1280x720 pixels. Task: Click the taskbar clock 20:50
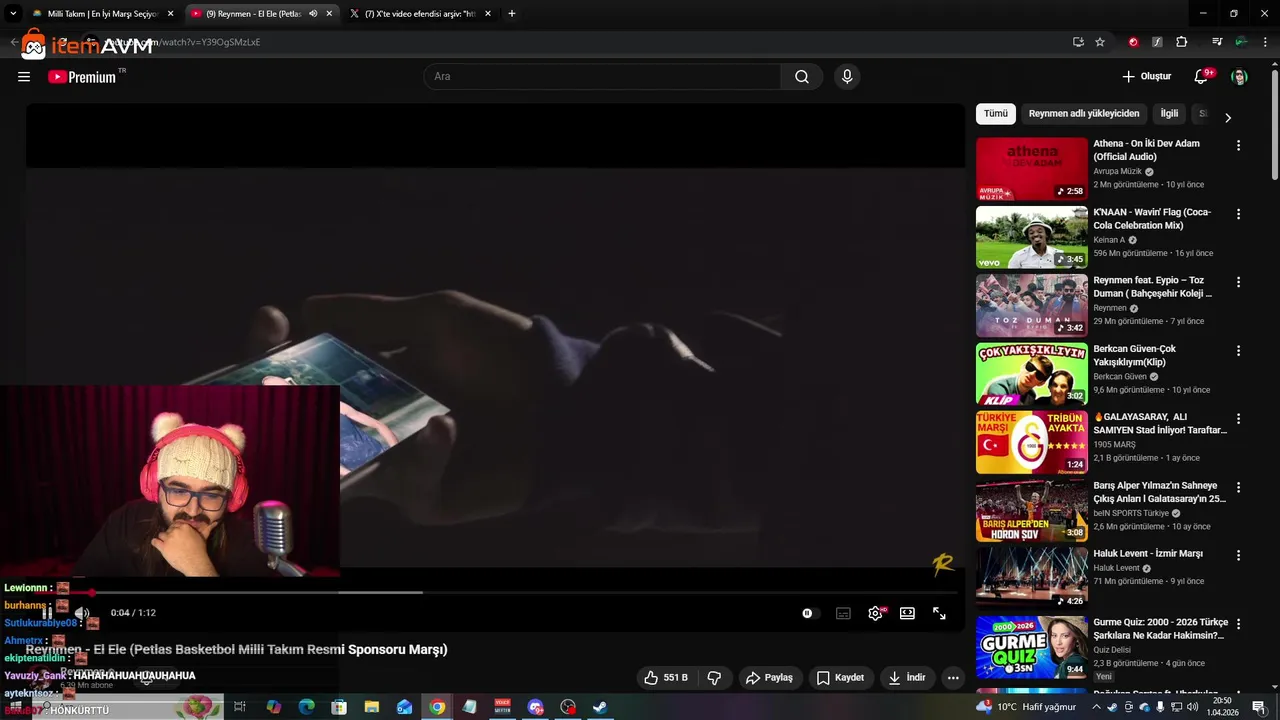(1222, 707)
